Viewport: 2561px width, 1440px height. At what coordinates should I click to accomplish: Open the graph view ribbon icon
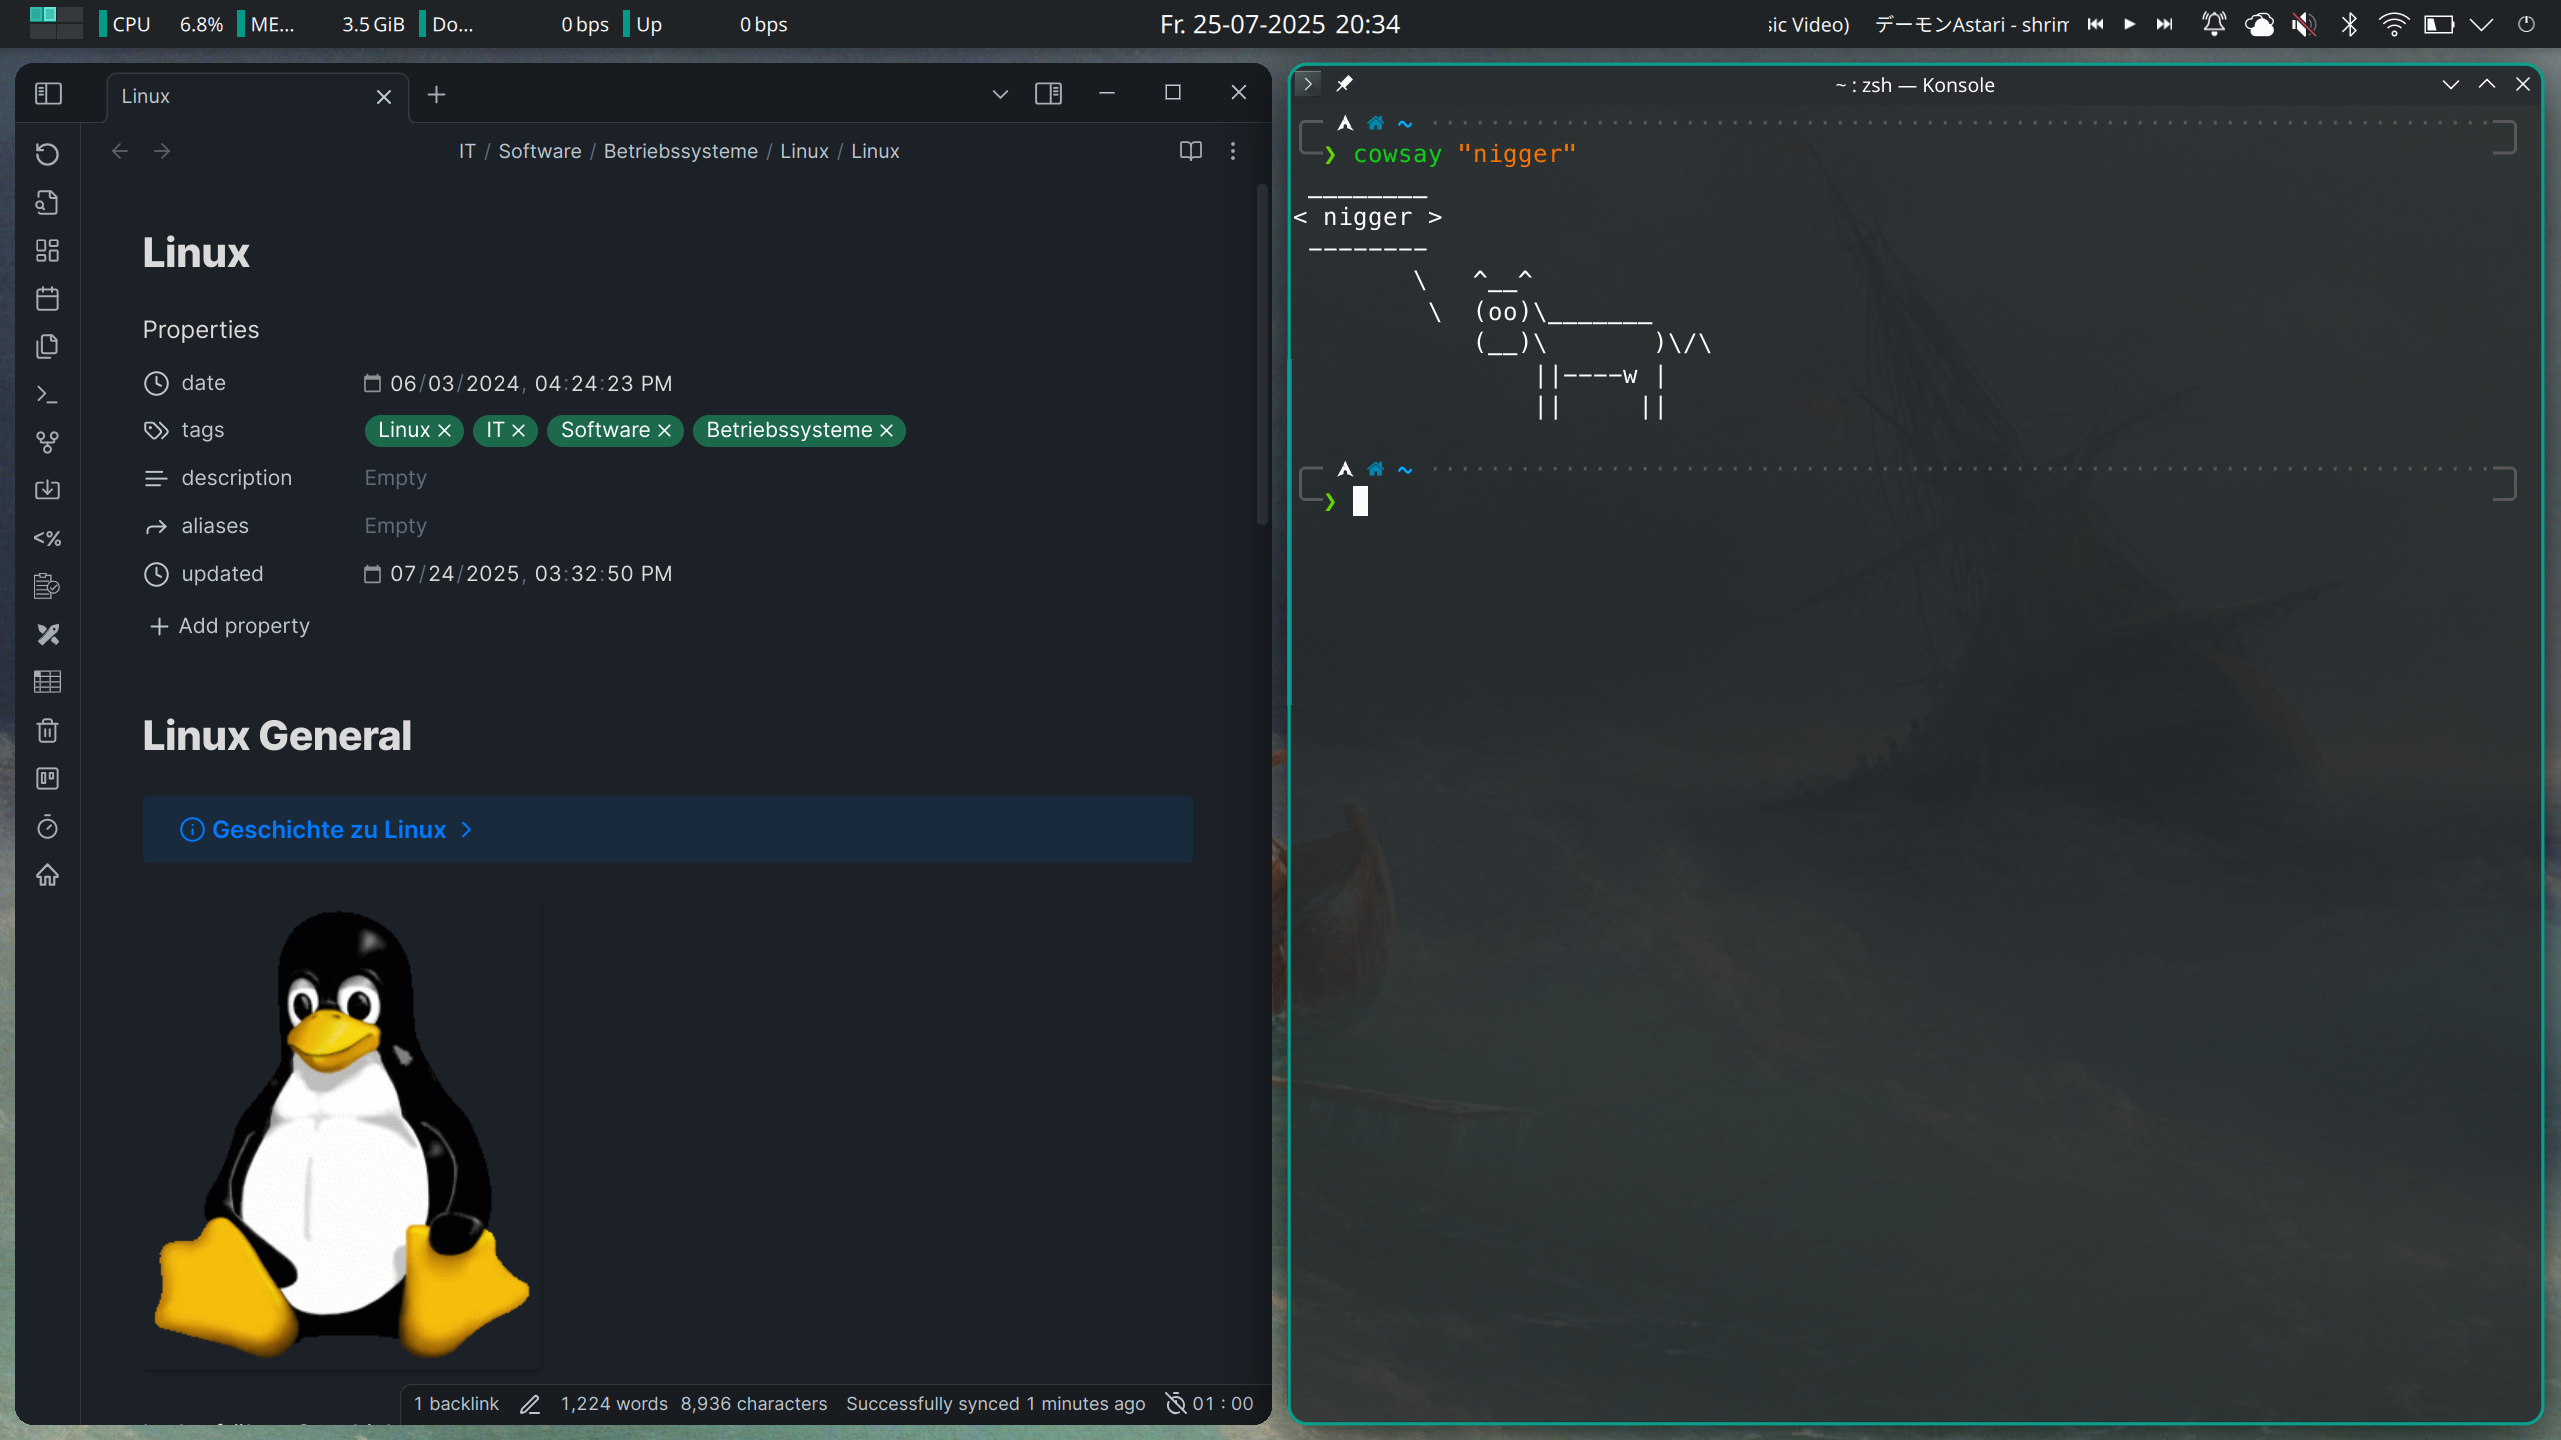pyautogui.click(x=47, y=442)
